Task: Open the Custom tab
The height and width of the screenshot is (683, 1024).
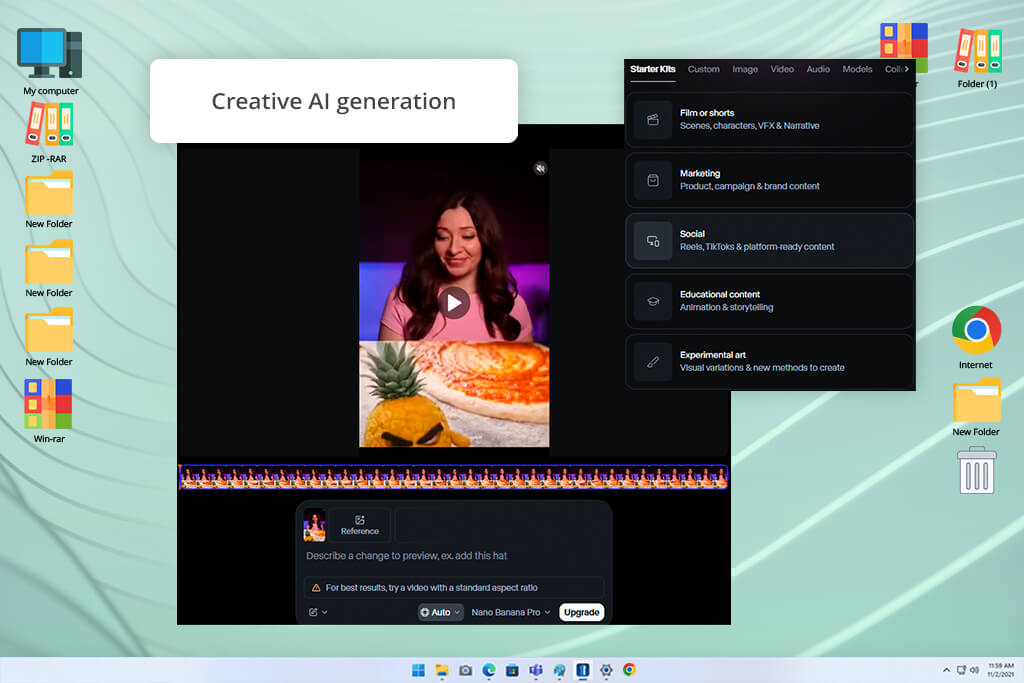Action: tap(703, 69)
